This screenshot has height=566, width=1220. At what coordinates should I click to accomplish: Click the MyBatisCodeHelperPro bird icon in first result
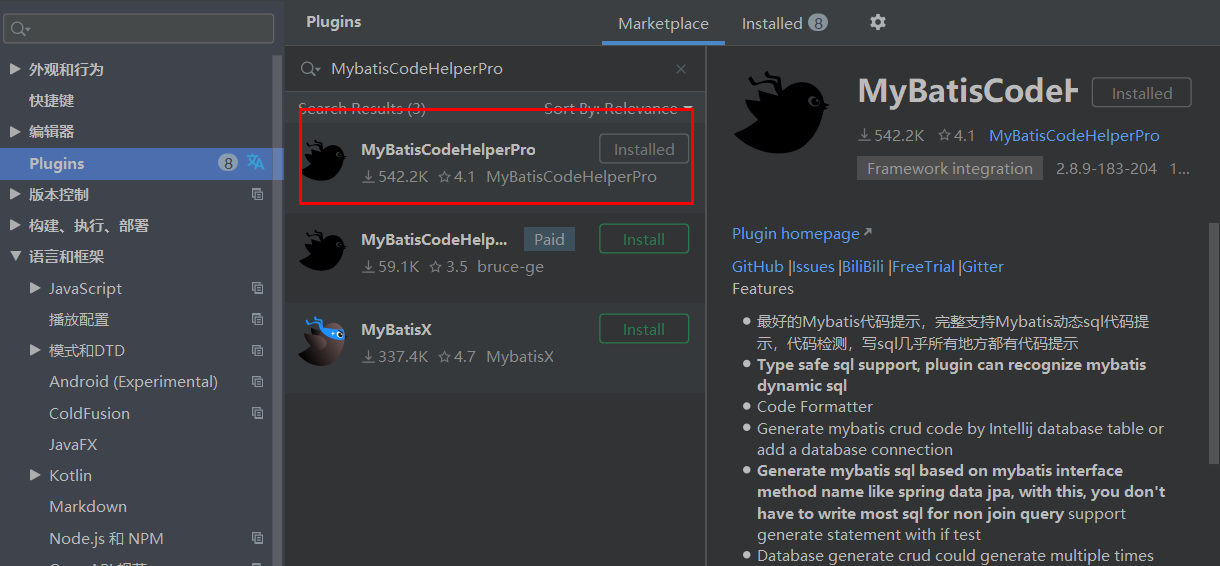[323, 161]
